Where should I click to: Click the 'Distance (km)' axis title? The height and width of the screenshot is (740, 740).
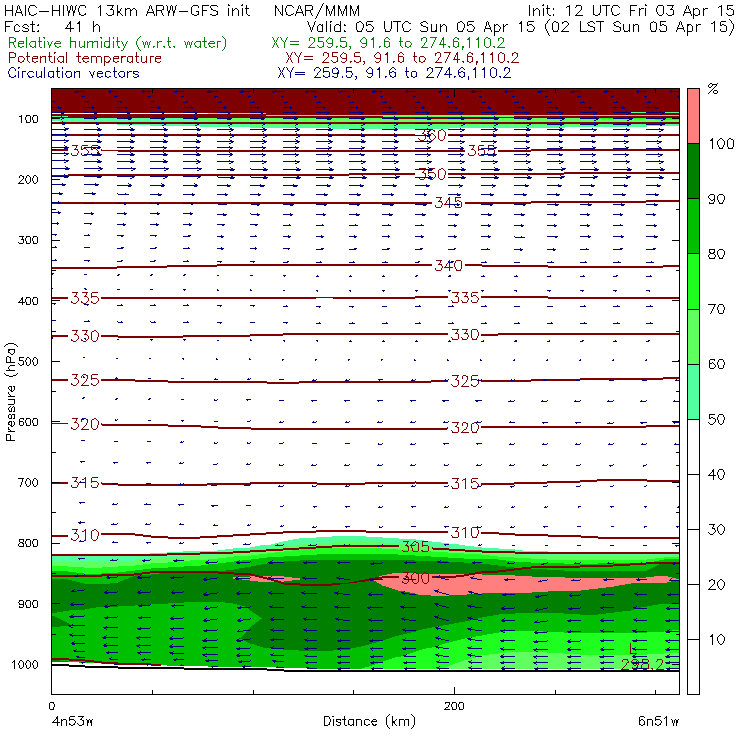(x=369, y=721)
